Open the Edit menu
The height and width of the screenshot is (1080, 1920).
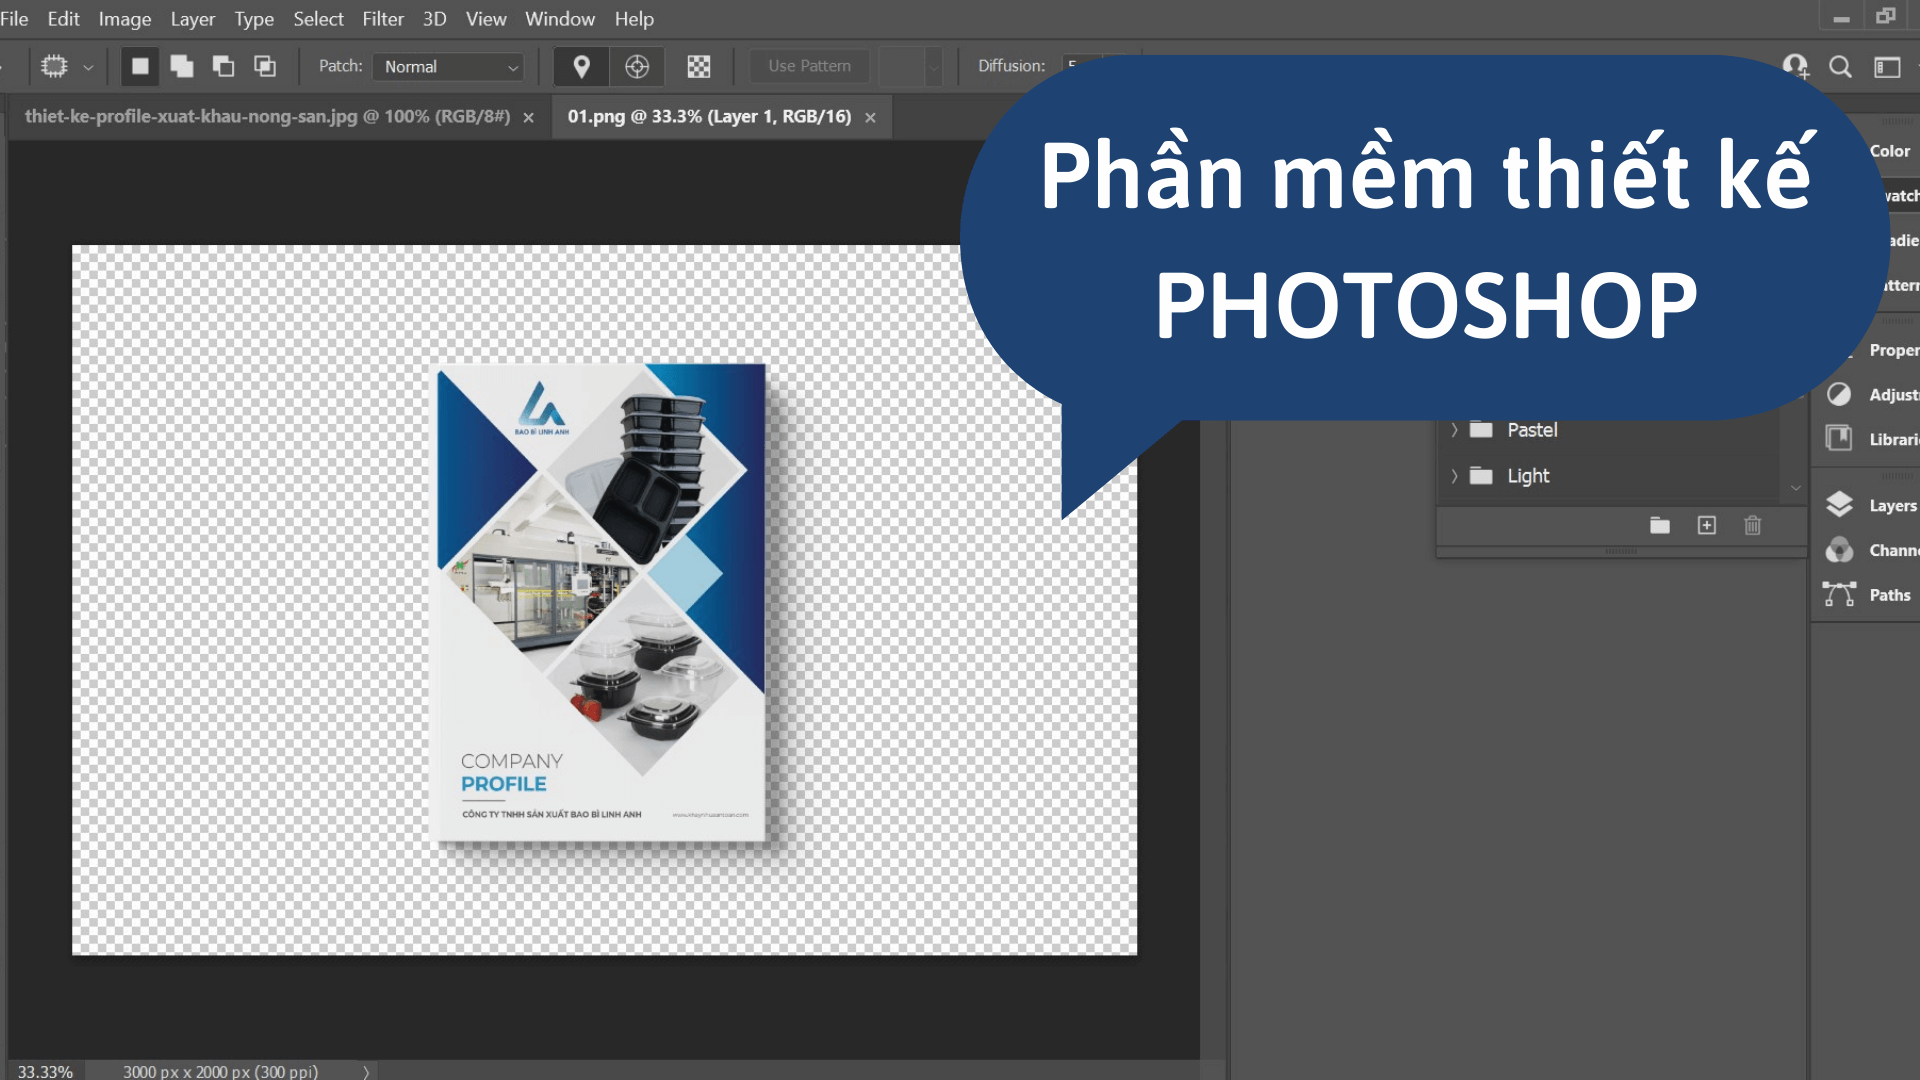[63, 19]
